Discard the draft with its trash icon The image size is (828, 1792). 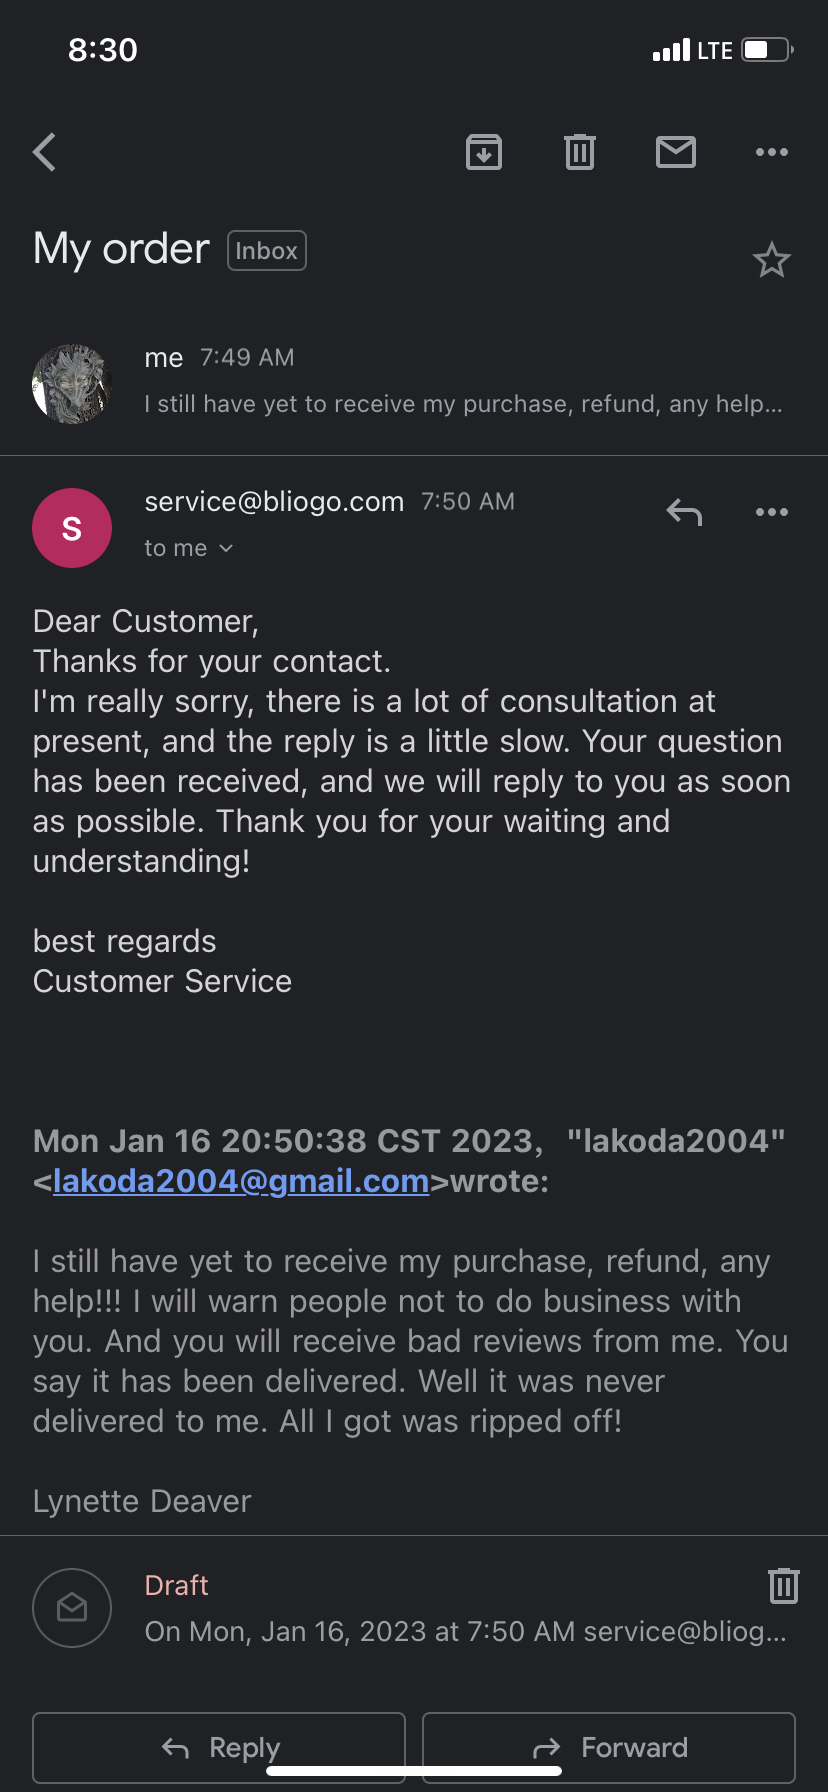click(784, 1585)
